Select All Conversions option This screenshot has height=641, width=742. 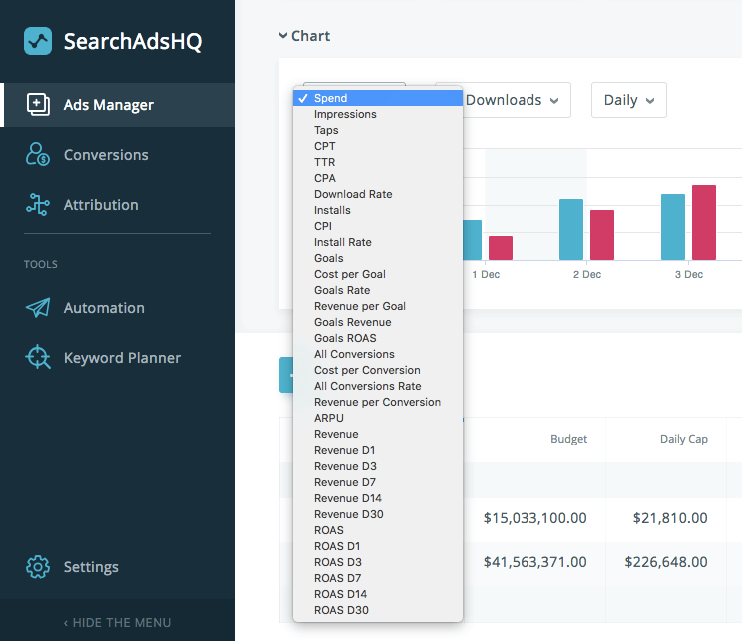(x=378, y=354)
